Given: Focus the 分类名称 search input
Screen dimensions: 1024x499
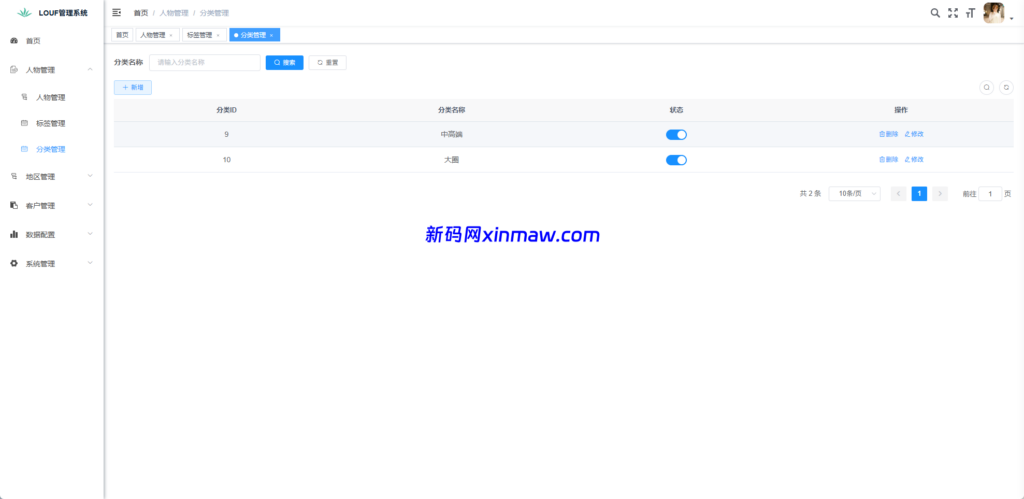Looking at the screenshot, I should click(x=204, y=63).
